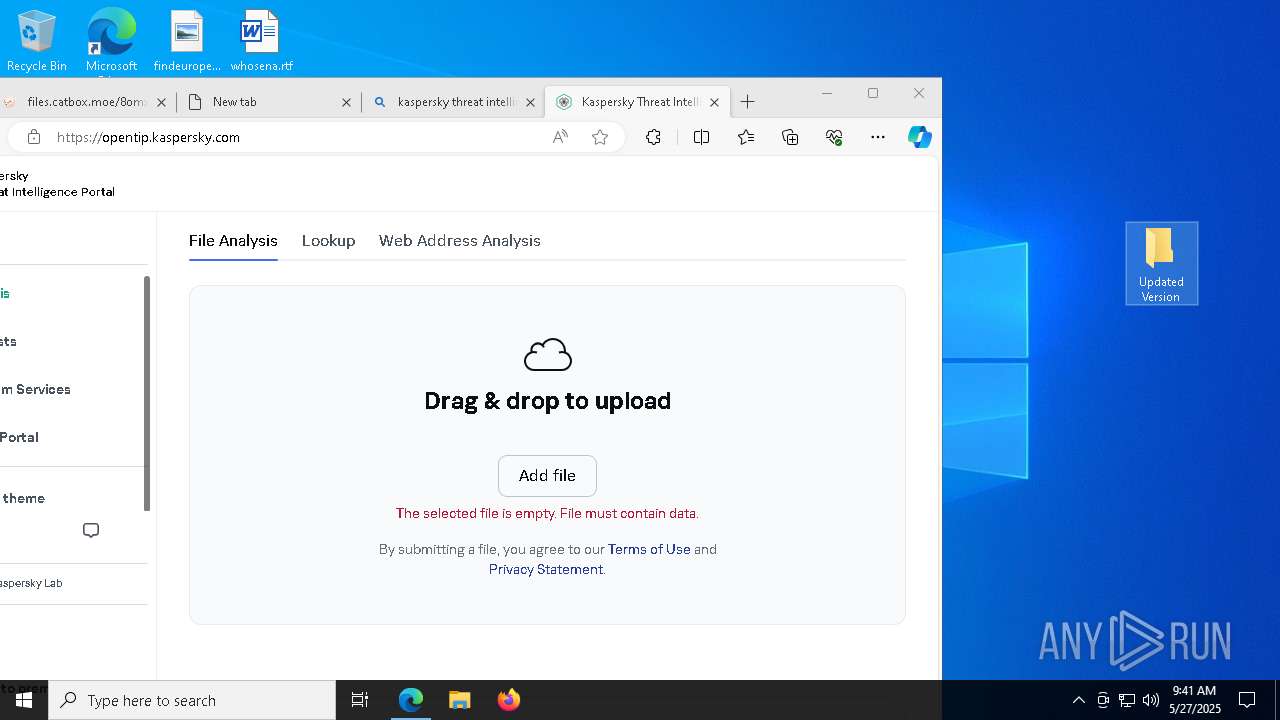Viewport: 1280px width, 720px height.
Task: Click the Drag & drop to upload heading
Action: [547, 401]
